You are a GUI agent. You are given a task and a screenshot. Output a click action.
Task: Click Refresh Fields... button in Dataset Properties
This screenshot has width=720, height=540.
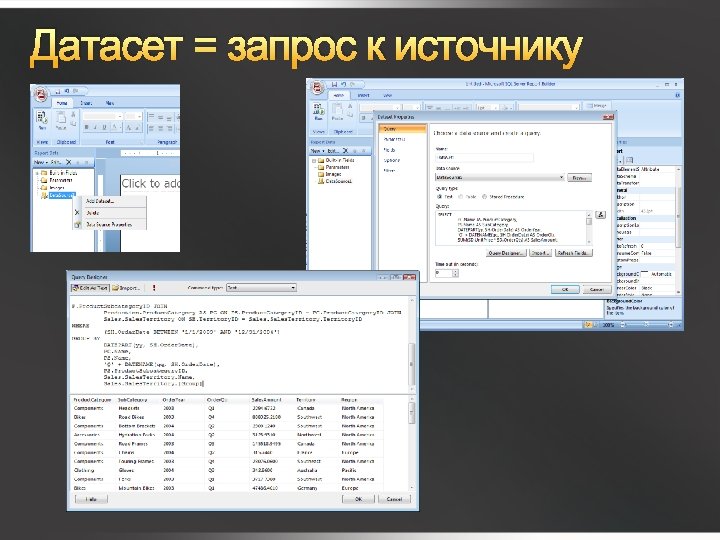574,253
